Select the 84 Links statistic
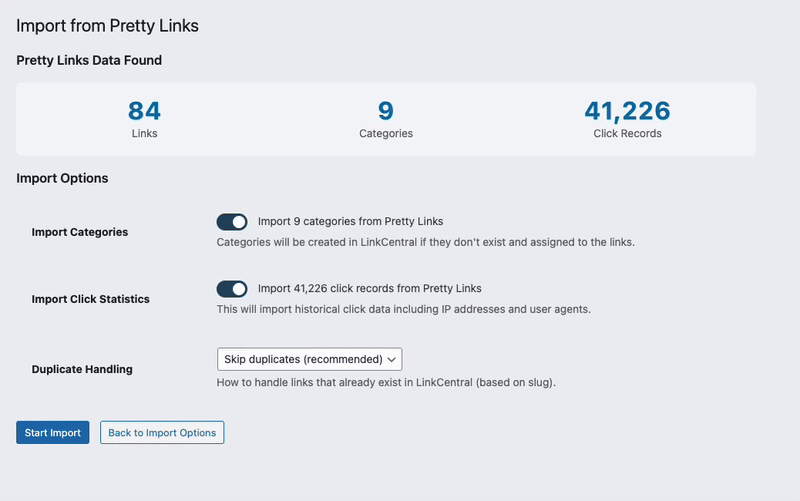Image resolution: width=800 pixels, height=501 pixels. pos(144,111)
